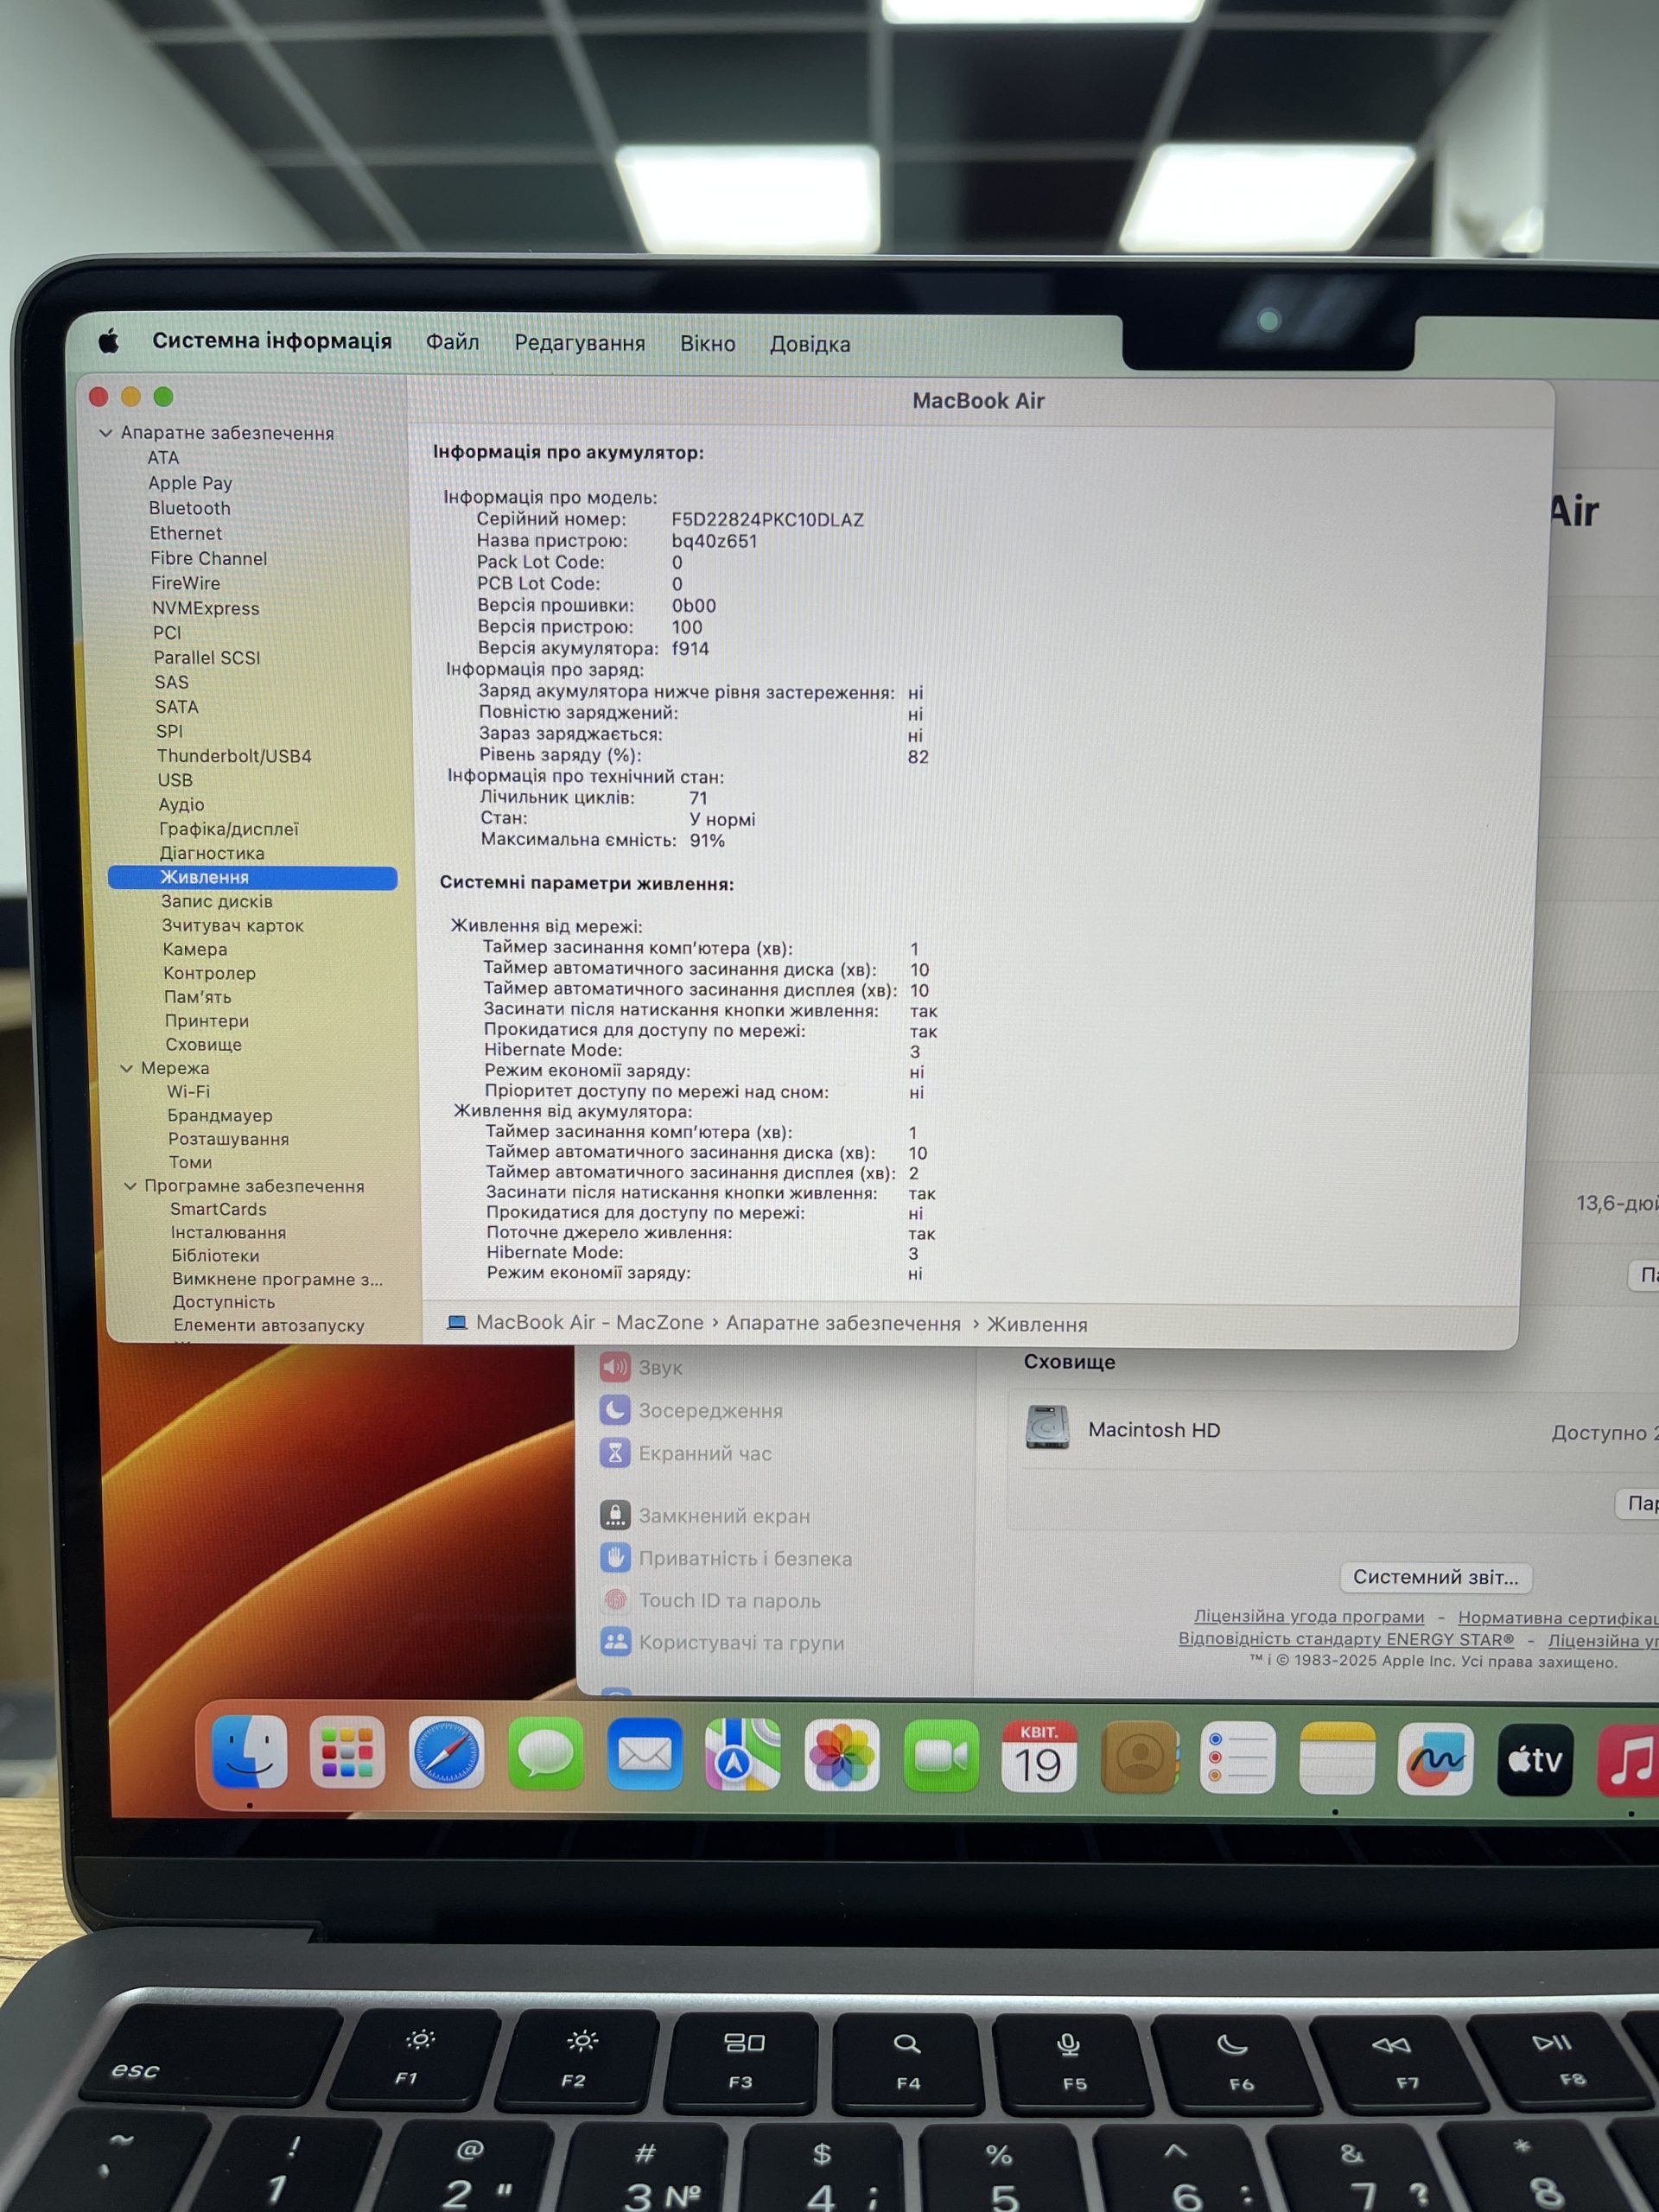The image size is (1659, 2212).
Task: Open the Вікно menu
Action: (708, 343)
